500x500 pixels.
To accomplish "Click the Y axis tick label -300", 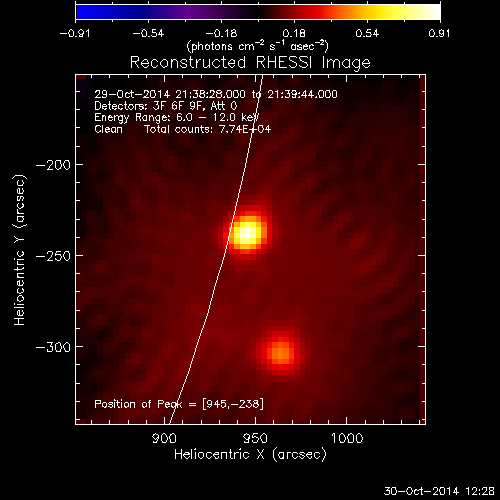I will (x=53, y=347).
